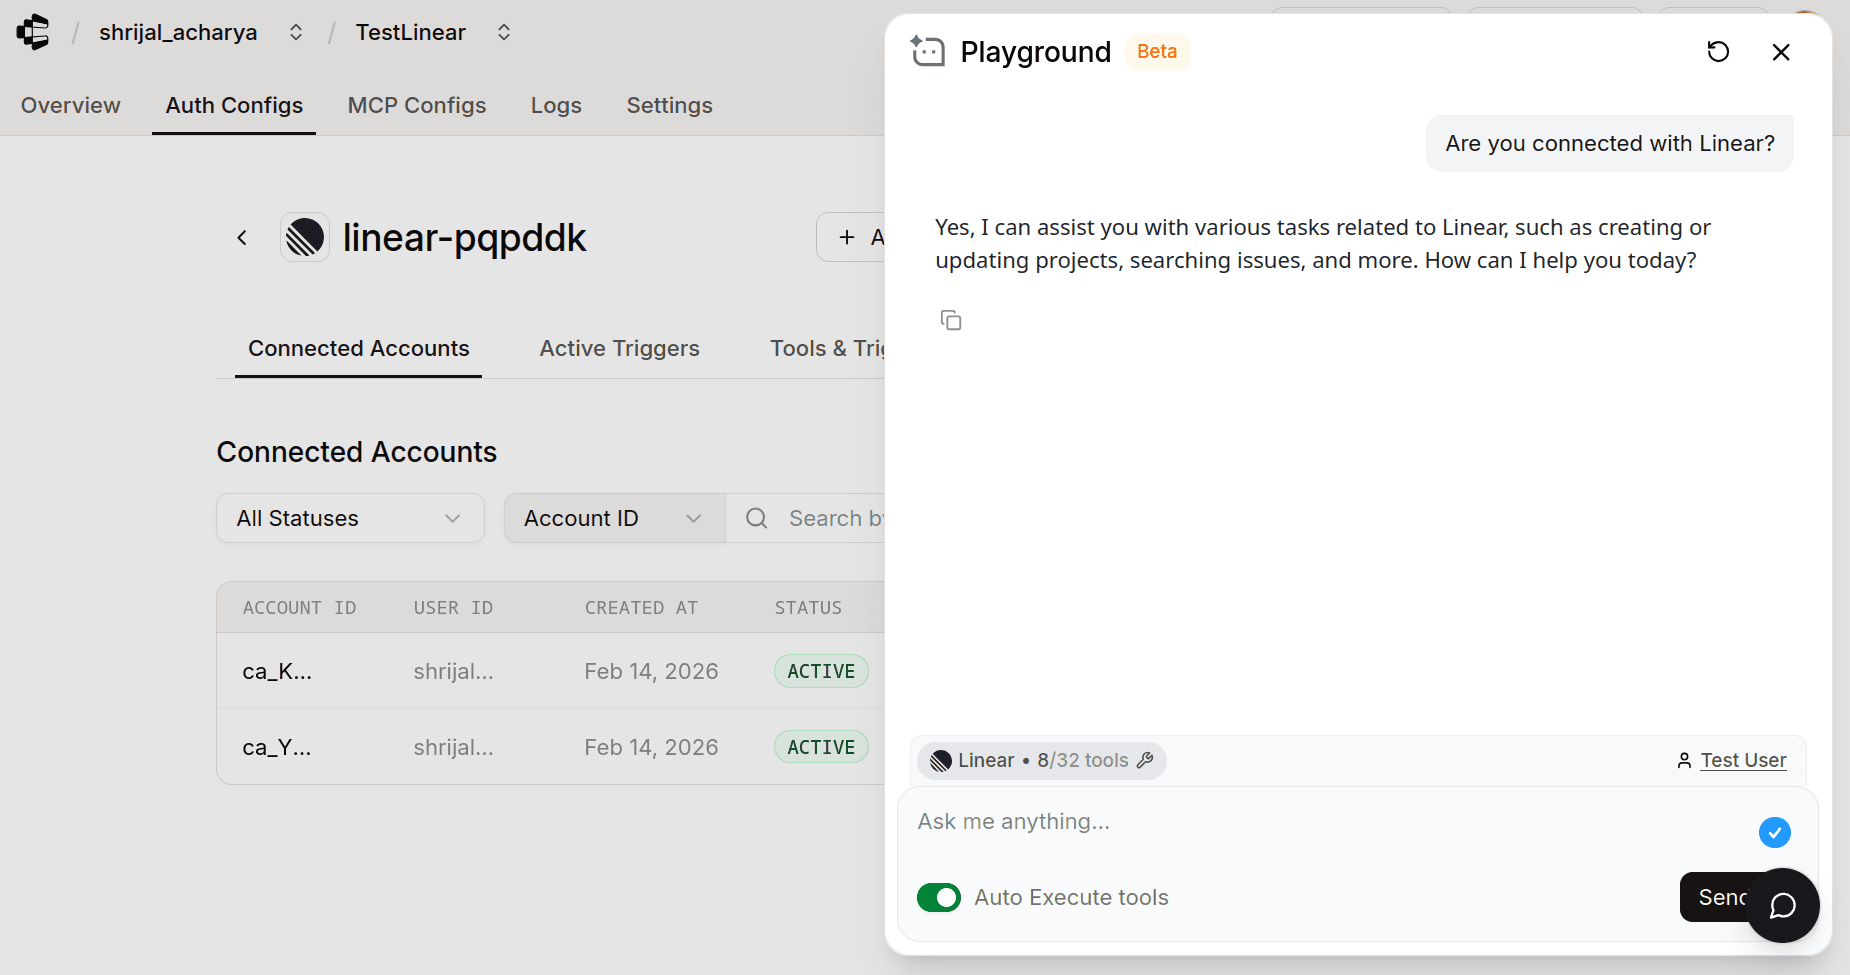Switch to MCP Configs tab
This screenshot has width=1850, height=975.
[417, 105]
